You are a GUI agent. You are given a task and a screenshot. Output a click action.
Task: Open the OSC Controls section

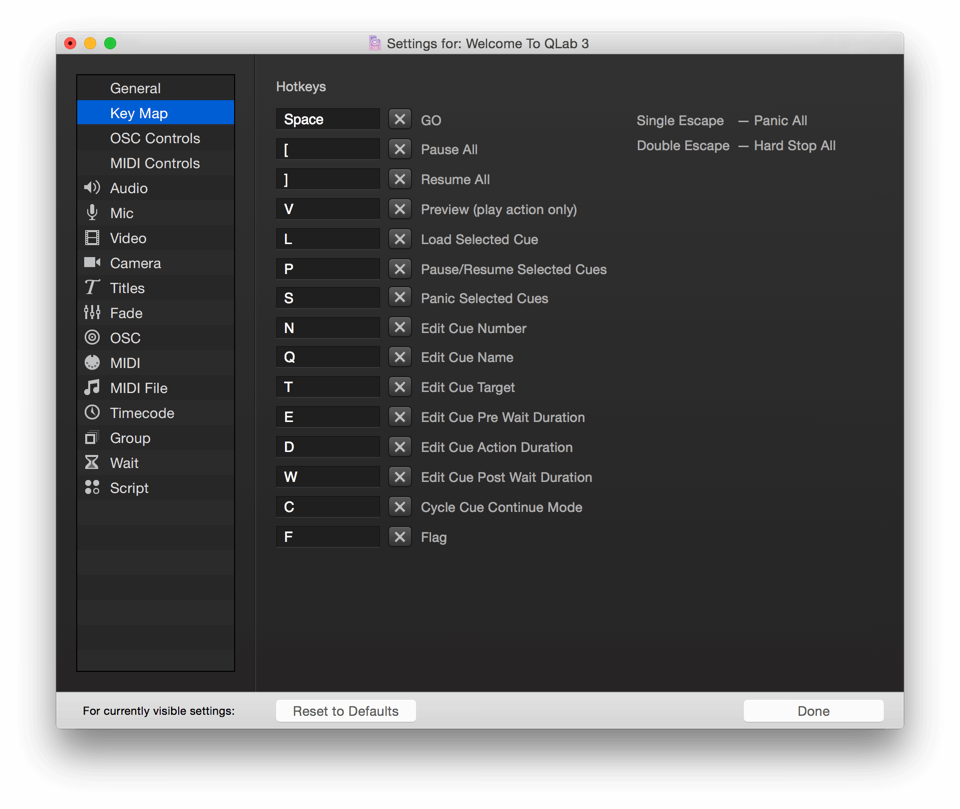155,138
